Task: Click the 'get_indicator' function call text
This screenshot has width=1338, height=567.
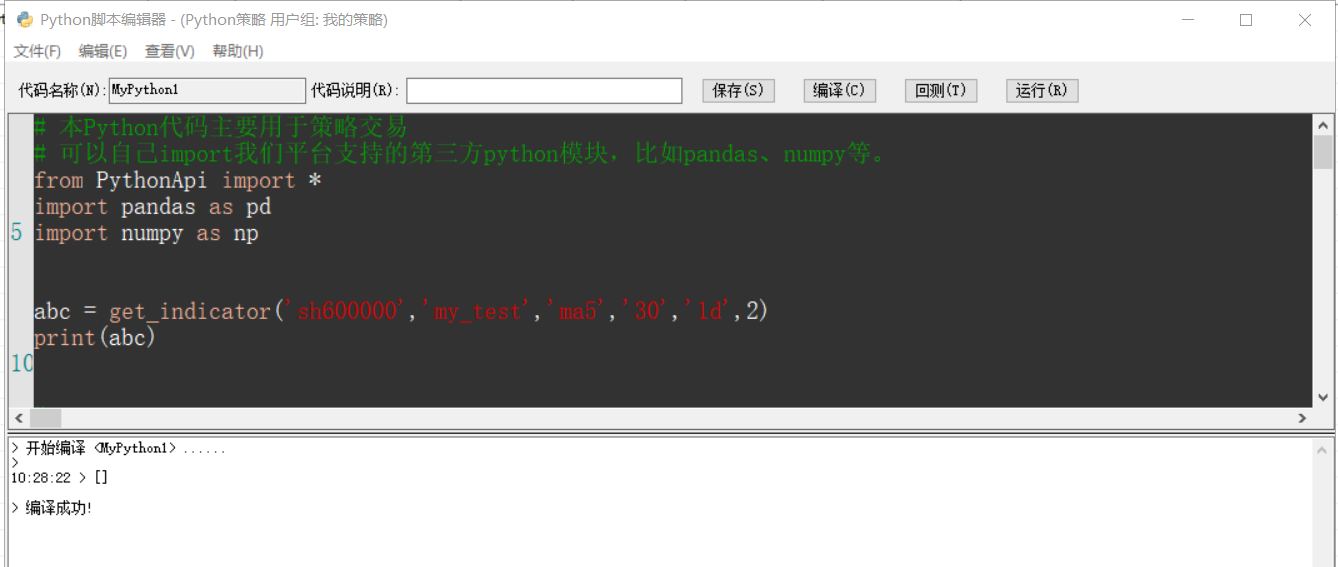Action: click(x=190, y=311)
